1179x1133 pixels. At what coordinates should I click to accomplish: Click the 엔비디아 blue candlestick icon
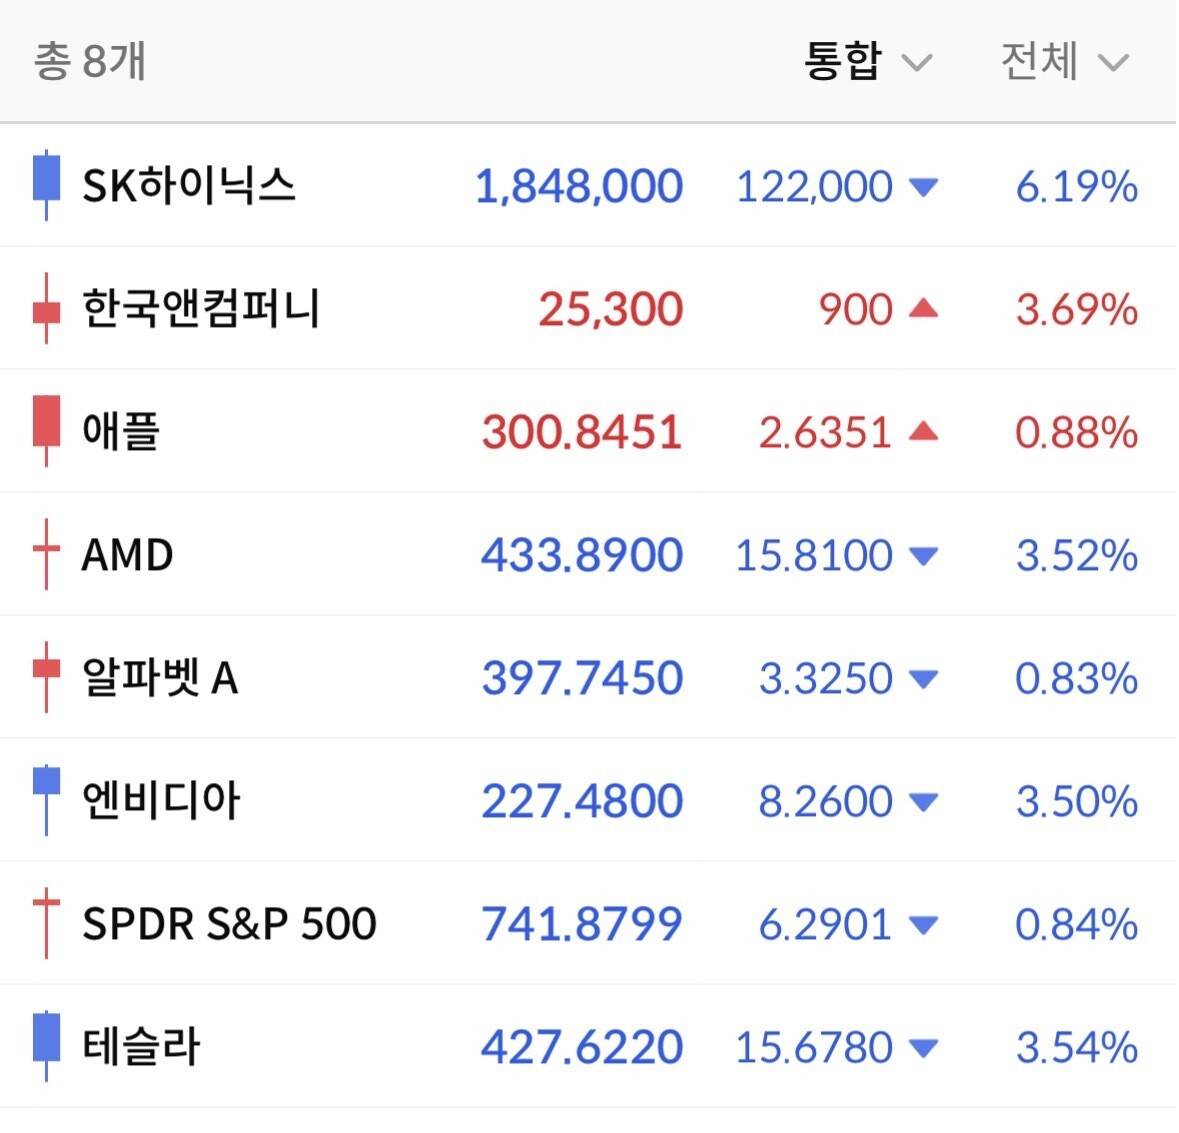47,800
